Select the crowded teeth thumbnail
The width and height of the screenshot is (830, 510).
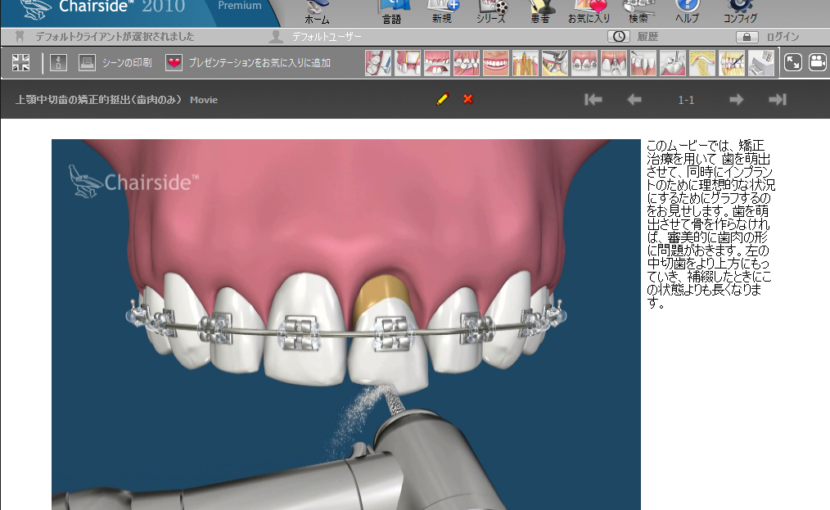tap(466, 62)
